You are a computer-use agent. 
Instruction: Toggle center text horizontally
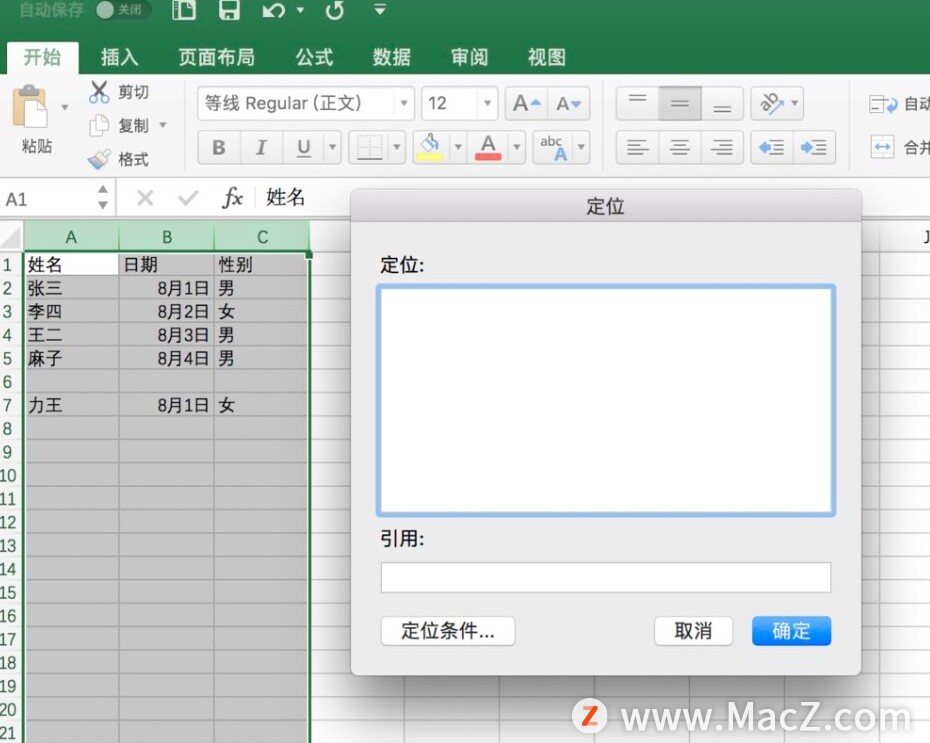[x=680, y=146]
